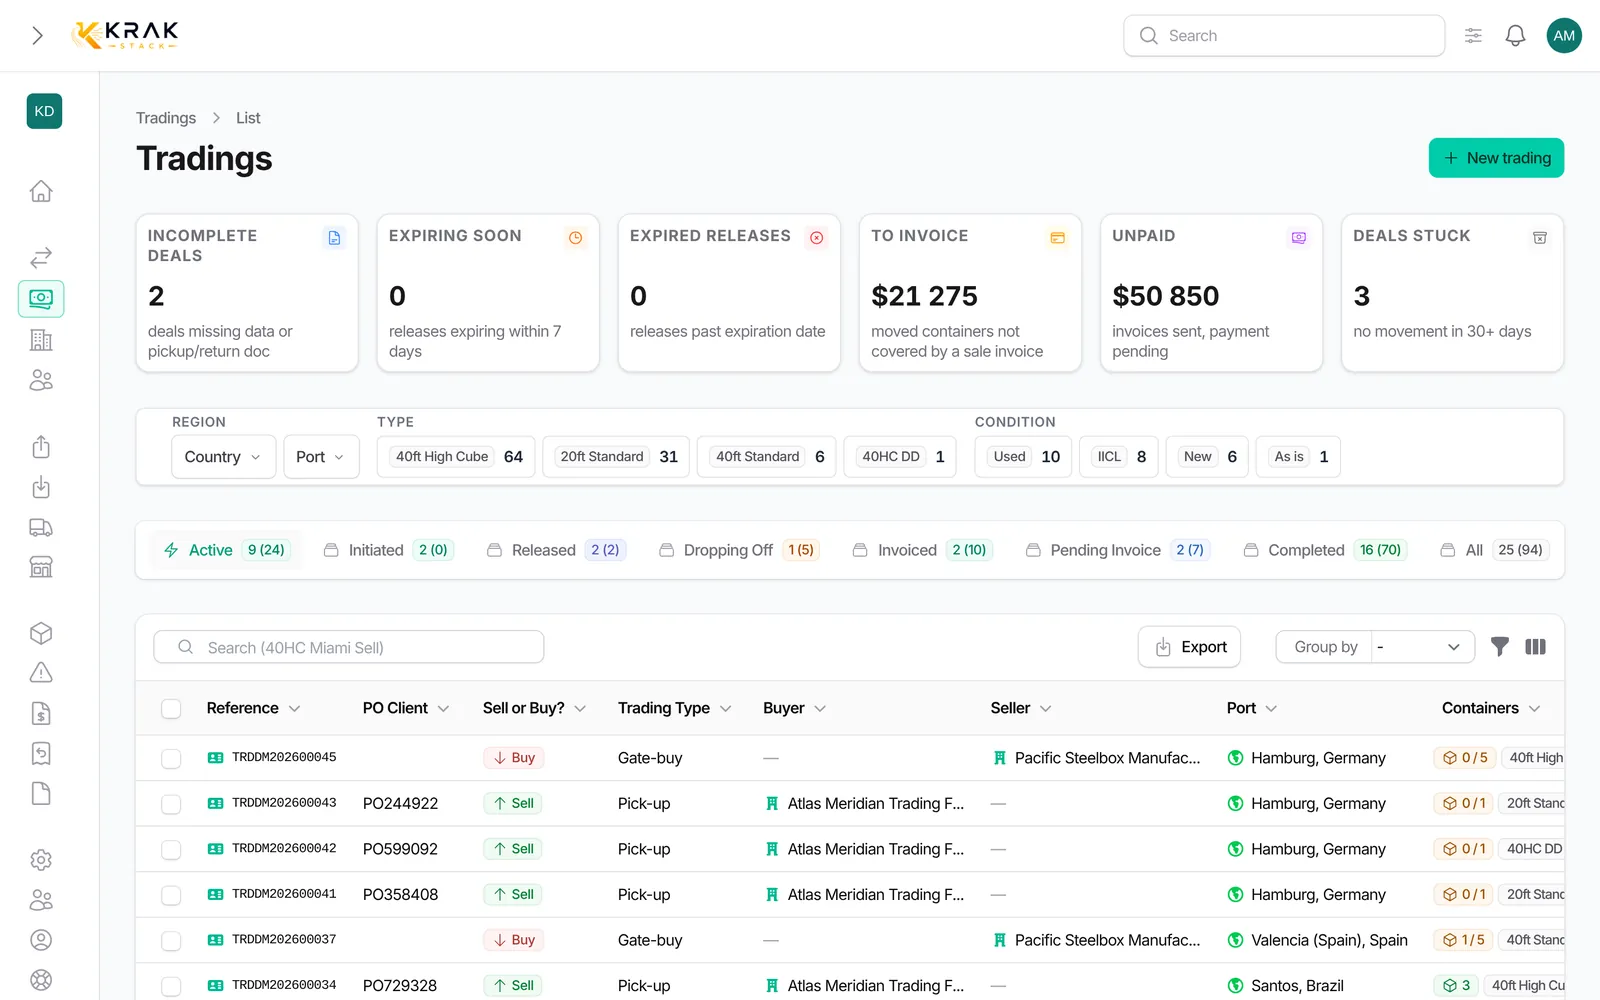The height and width of the screenshot is (1000, 1600).
Task: Click the Export button
Action: (1190, 647)
